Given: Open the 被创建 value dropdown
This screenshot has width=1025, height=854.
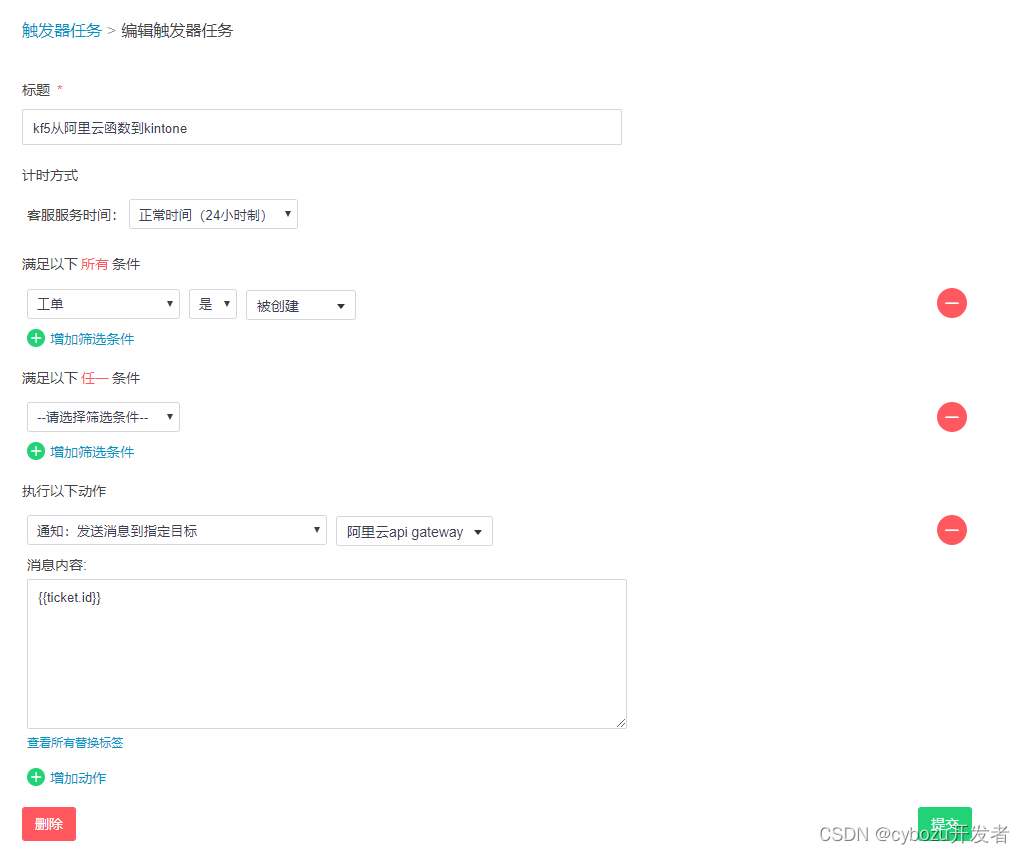Looking at the screenshot, I should point(301,305).
